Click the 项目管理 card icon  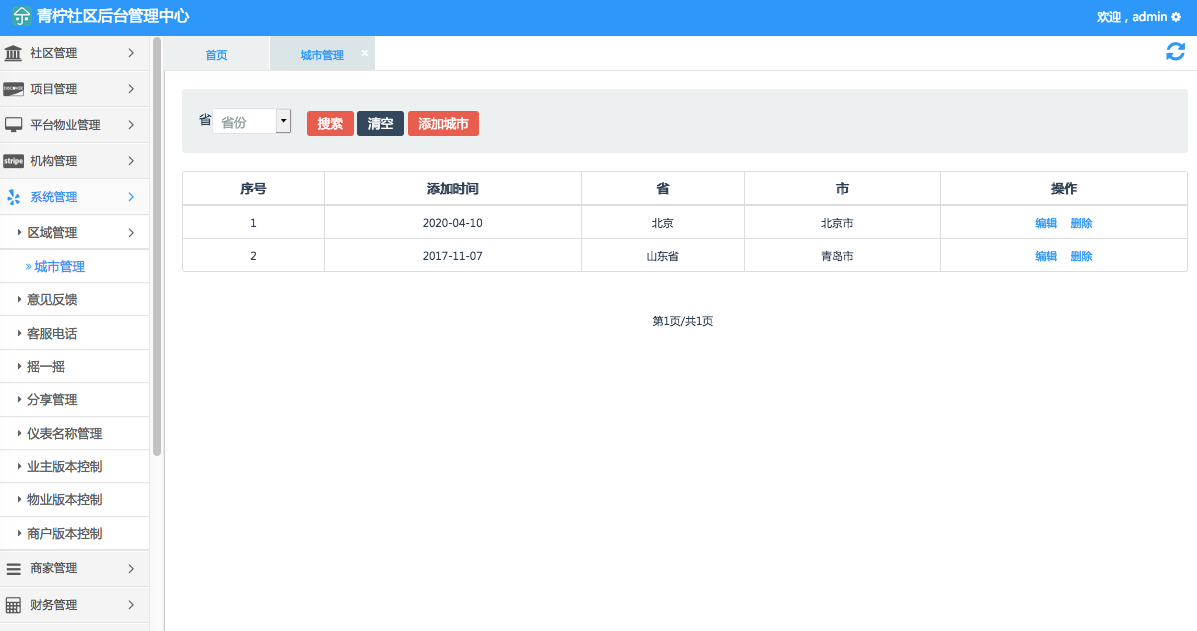[x=13, y=89]
